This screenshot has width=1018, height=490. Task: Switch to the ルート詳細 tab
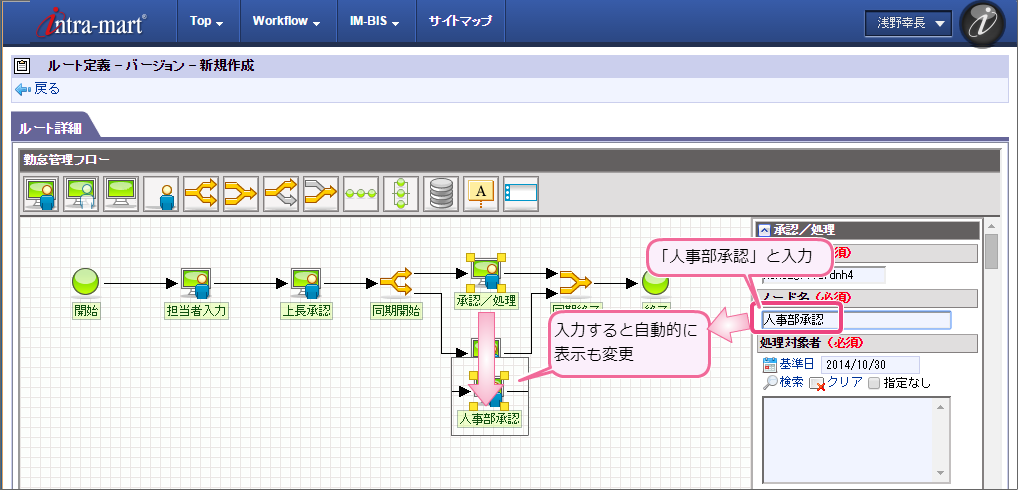pyautogui.click(x=52, y=127)
